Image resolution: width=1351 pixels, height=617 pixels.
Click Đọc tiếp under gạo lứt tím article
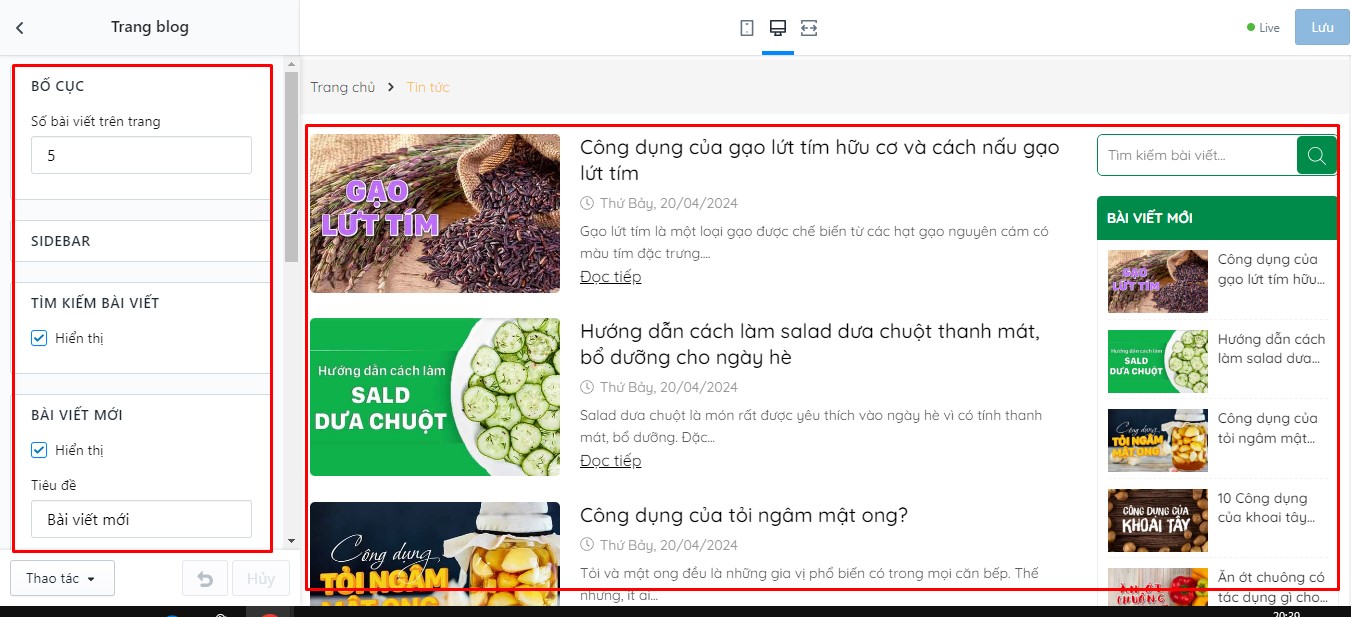pyautogui.click(x=610, y=276)
